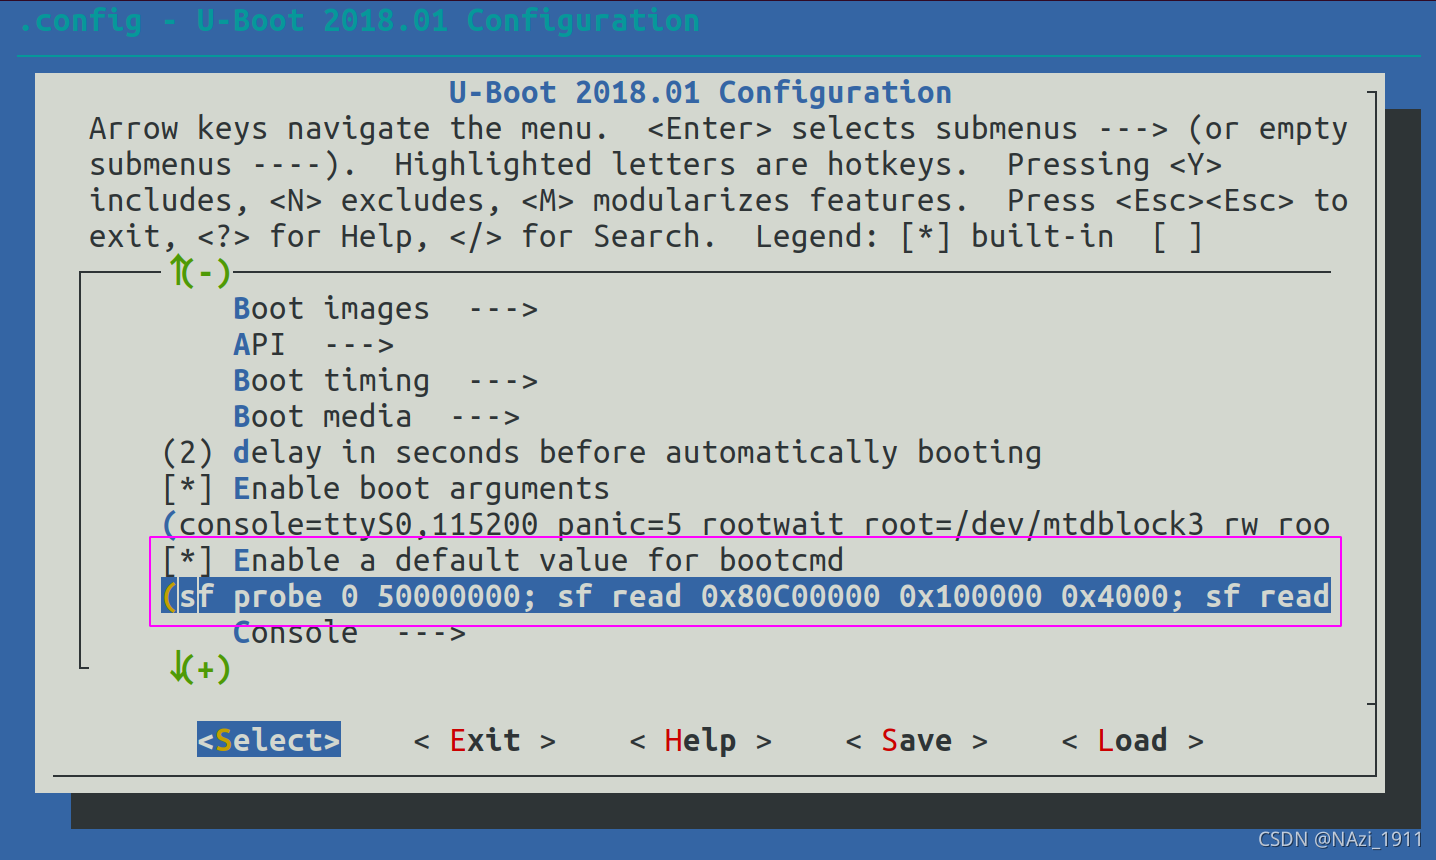Click the < Exit > button
1436x860 pixels.
pos(484,740)
